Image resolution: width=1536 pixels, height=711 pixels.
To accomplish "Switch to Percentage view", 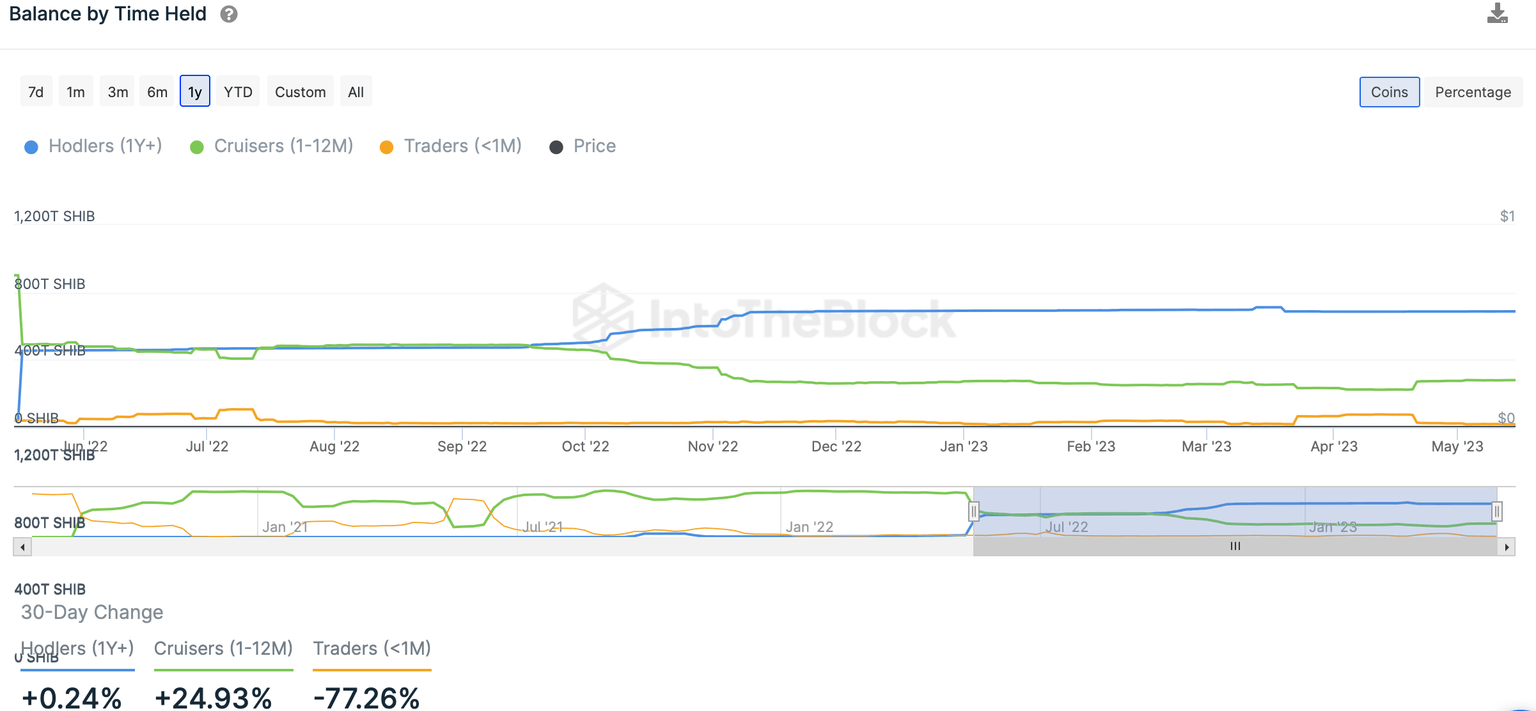I will click(1473, 92).
